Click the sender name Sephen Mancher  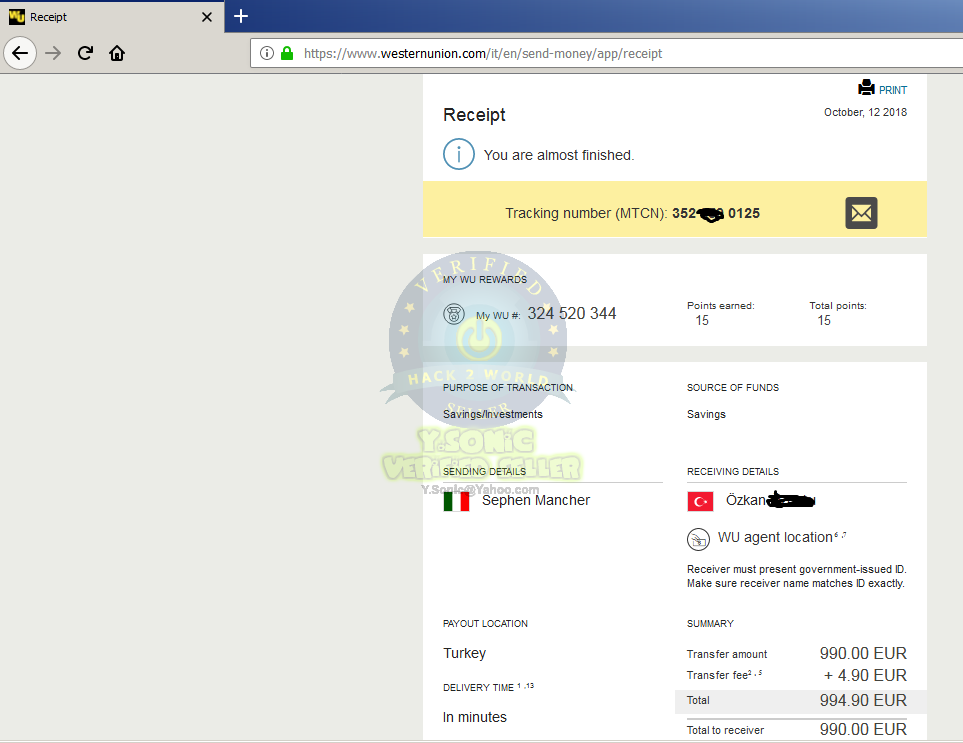pyautogui.click(x=536, y=500)
